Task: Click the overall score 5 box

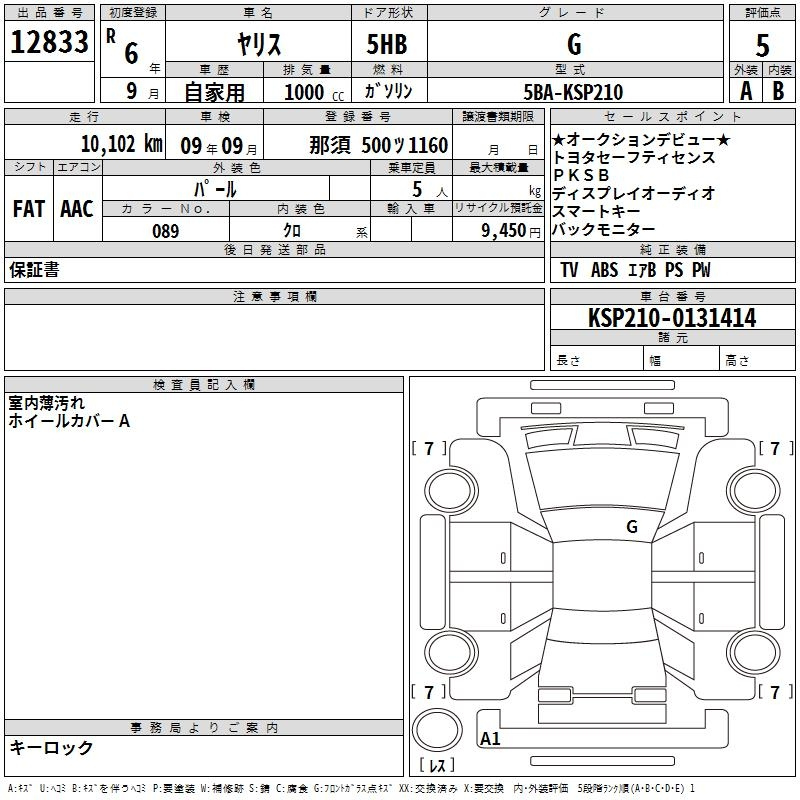Action: pos(762,44)
